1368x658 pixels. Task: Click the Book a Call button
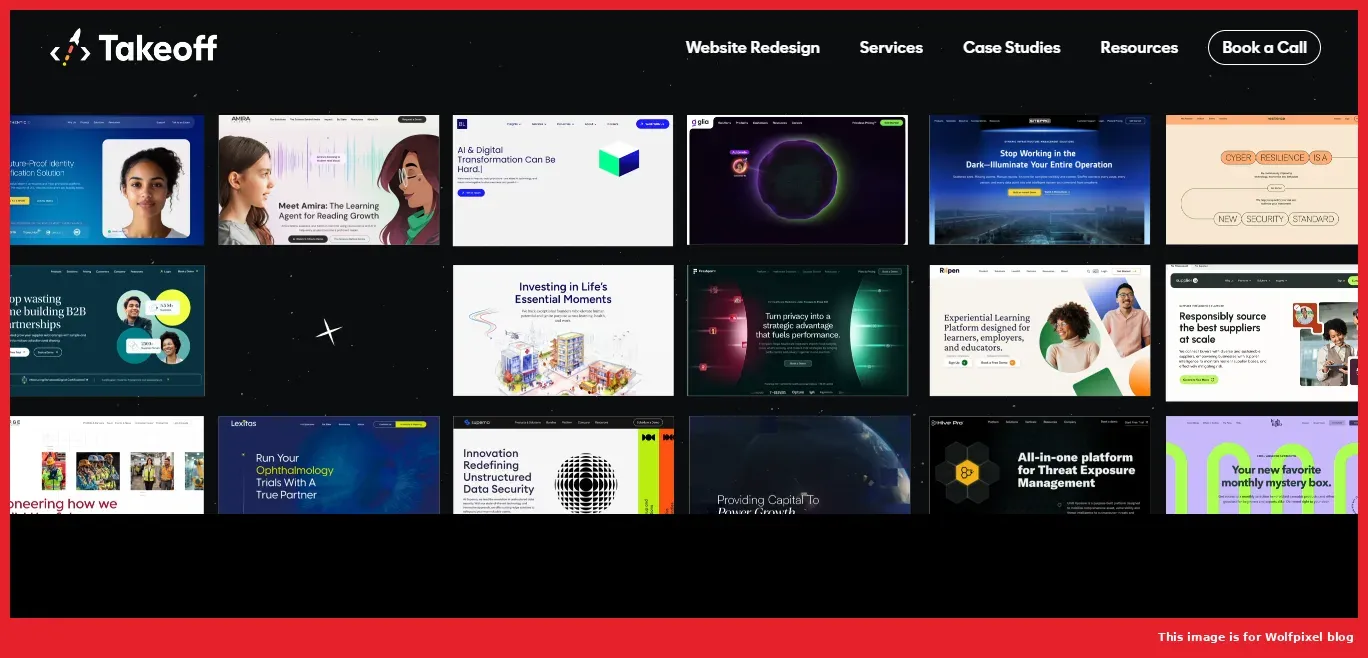tap(1264, 47)
